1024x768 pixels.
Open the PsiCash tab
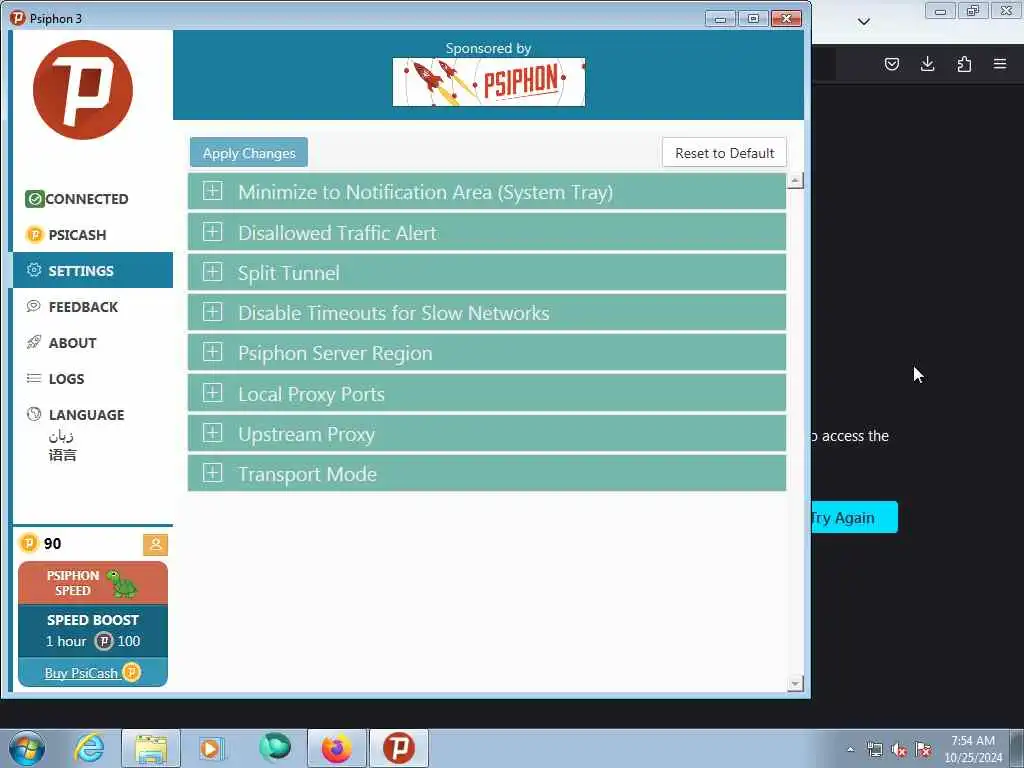point(93,234)
